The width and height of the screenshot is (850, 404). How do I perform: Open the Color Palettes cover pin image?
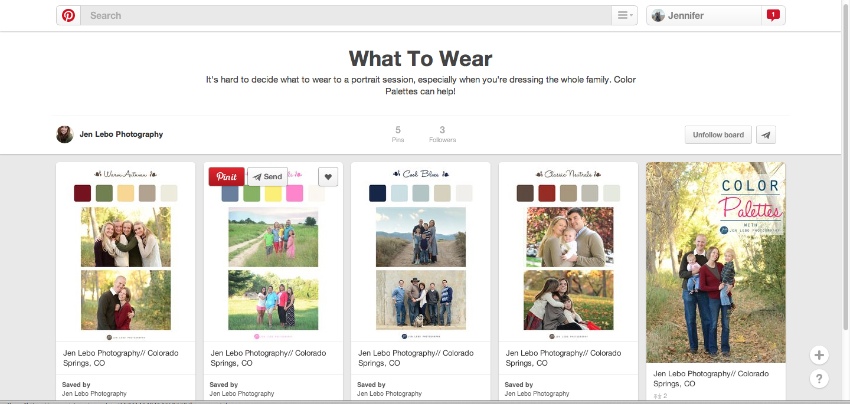(716, 262)
